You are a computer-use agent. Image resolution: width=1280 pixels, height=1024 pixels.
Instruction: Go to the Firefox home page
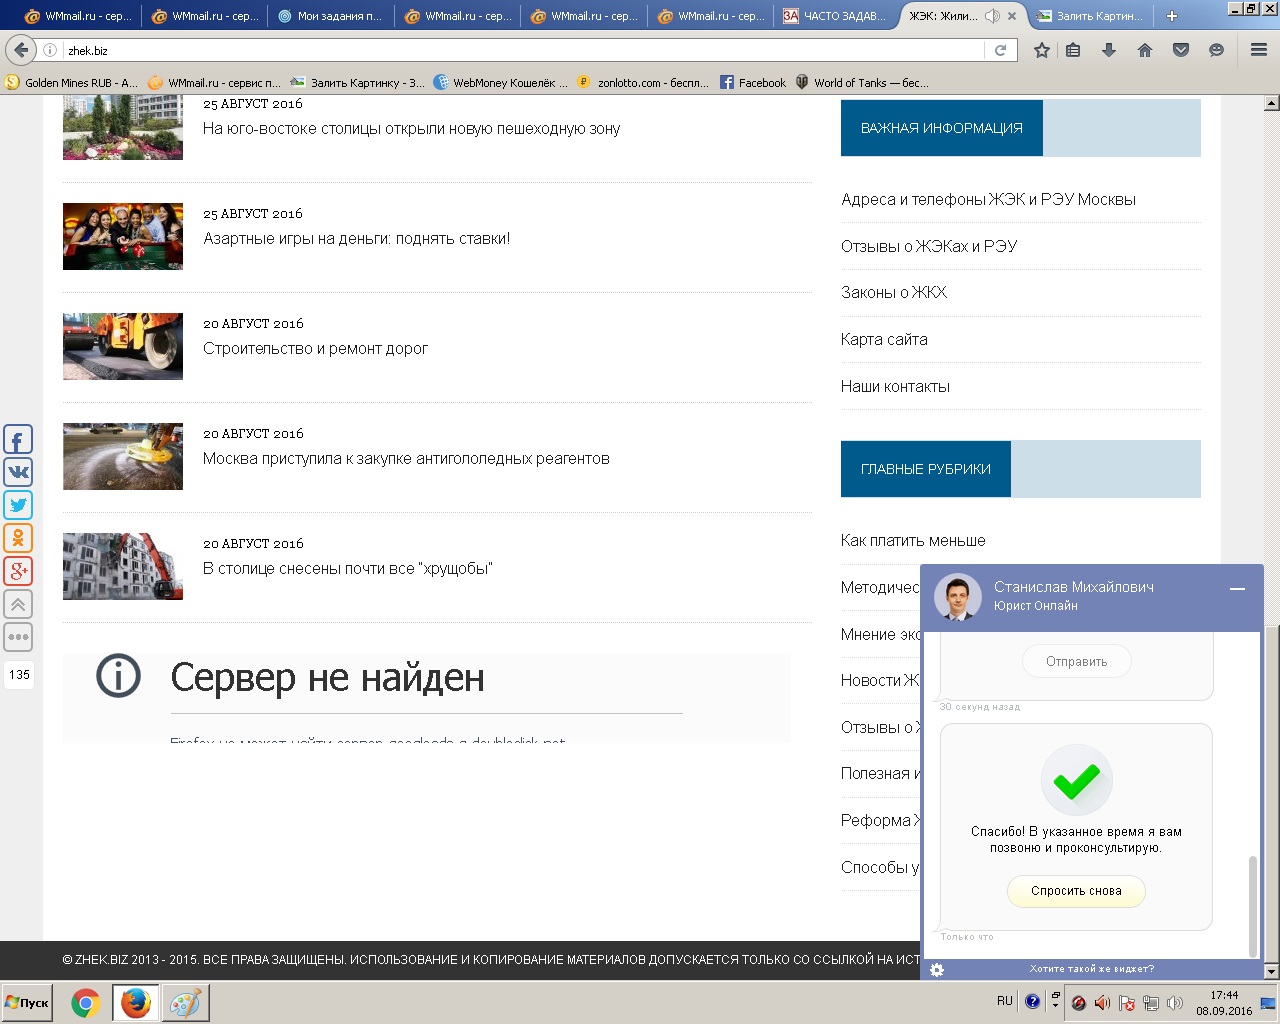(1145, 50)
